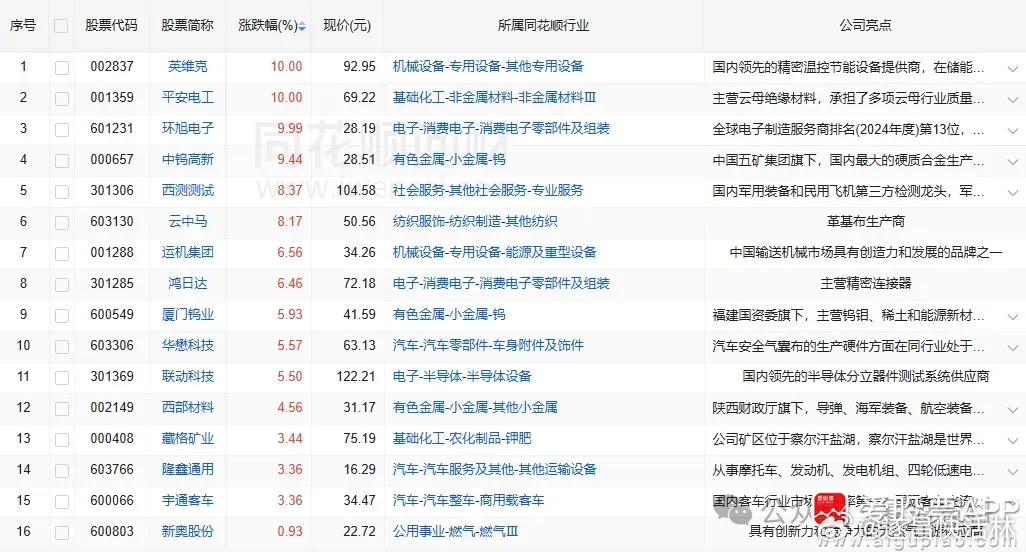The width and height of the screenshot is (1026, 552).
Task: Open stock link 联动科技
Action: (x=188, y=376)
